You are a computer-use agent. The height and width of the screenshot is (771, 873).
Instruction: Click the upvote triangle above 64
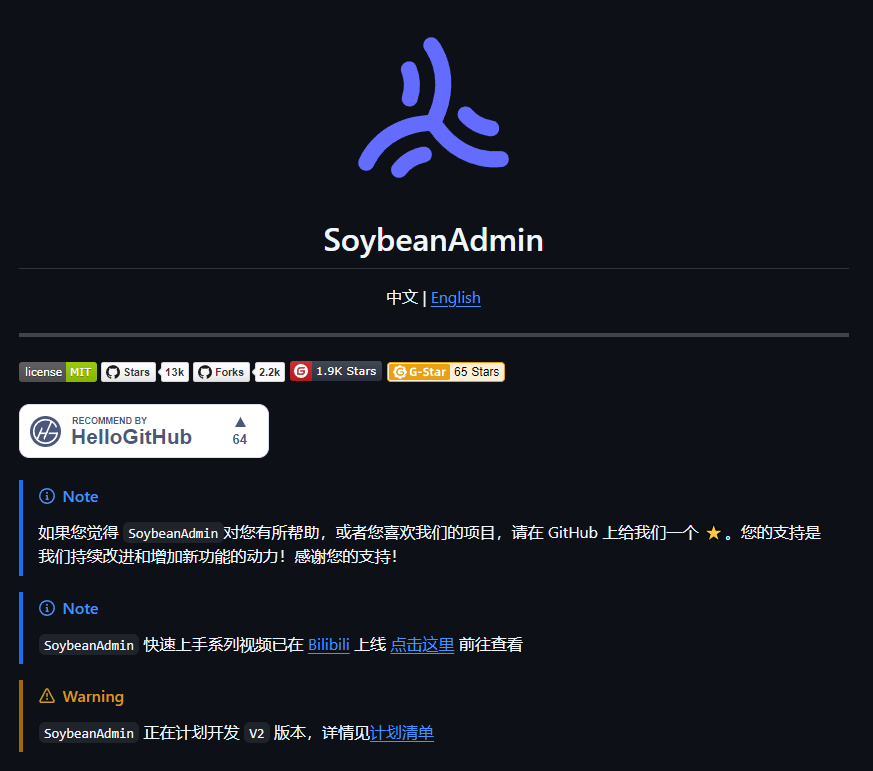click(x=240, y=422)
